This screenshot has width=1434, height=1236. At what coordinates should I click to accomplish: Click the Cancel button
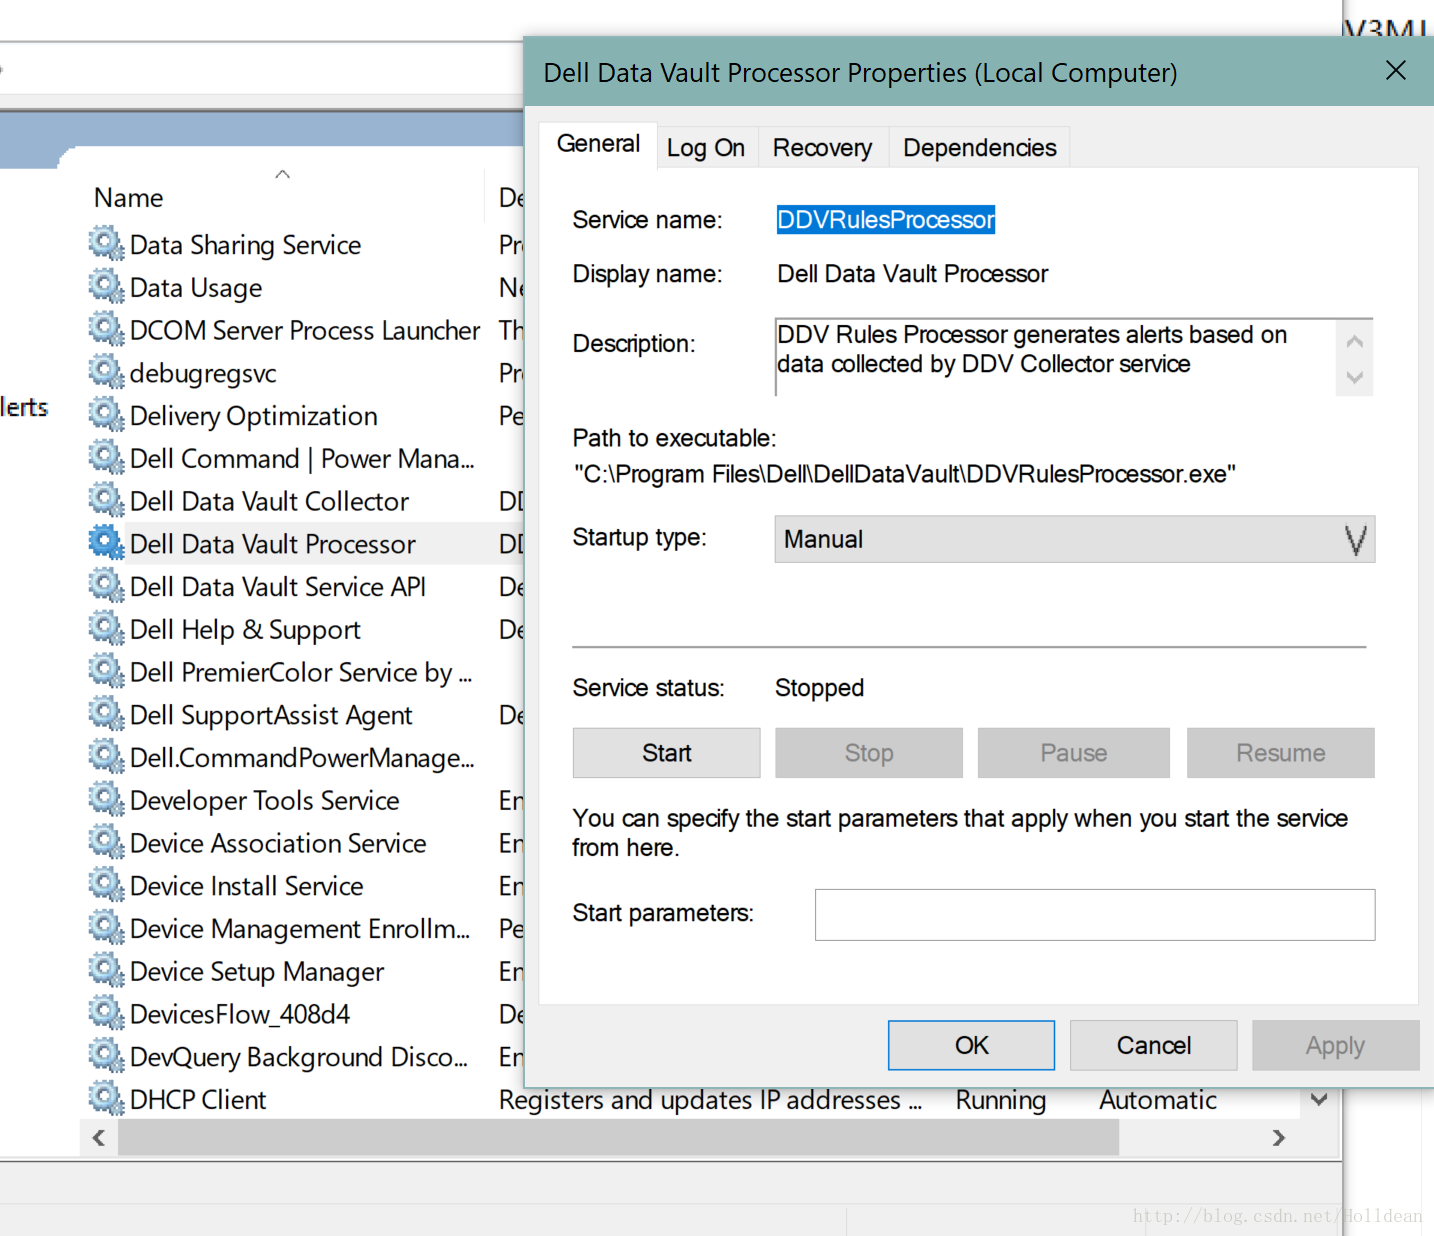click(x=1153, y=1046)
